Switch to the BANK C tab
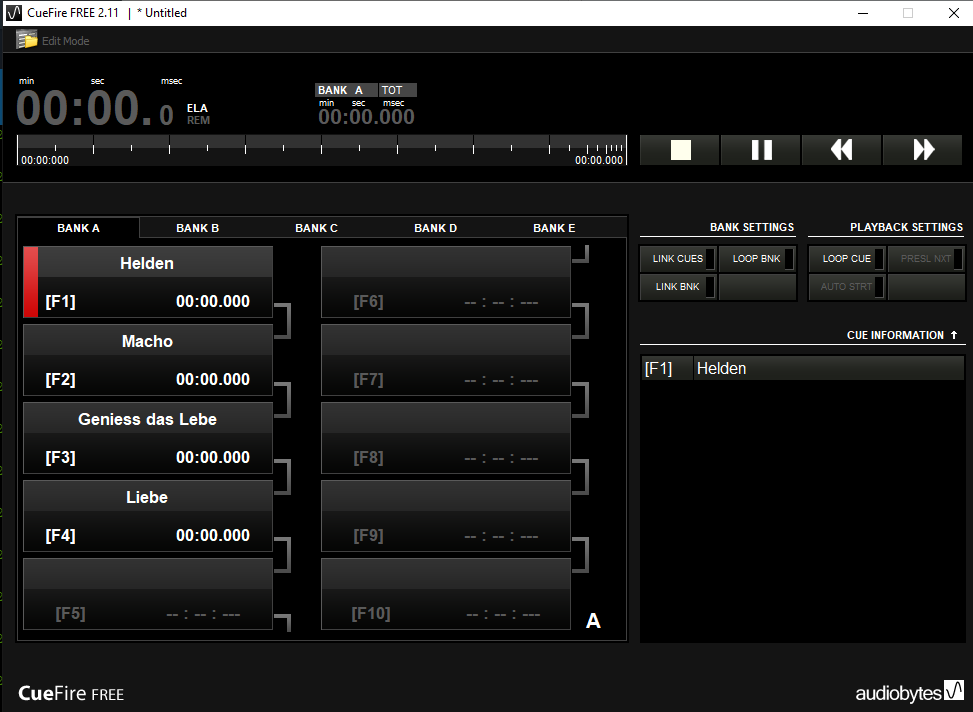Viewport: 973px width, 712px height. tap(316, 228)
